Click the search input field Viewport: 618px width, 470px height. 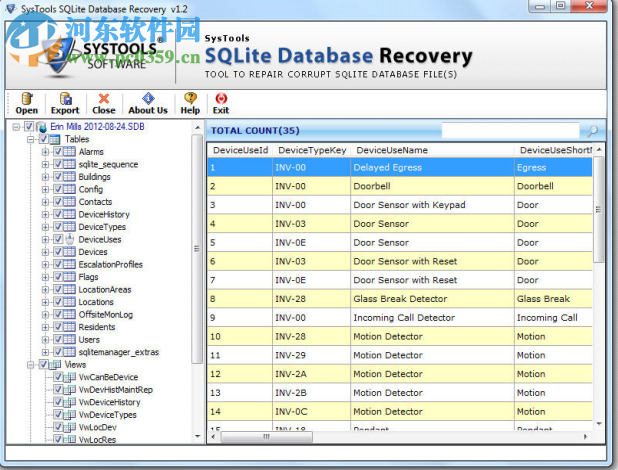(510, 131)
